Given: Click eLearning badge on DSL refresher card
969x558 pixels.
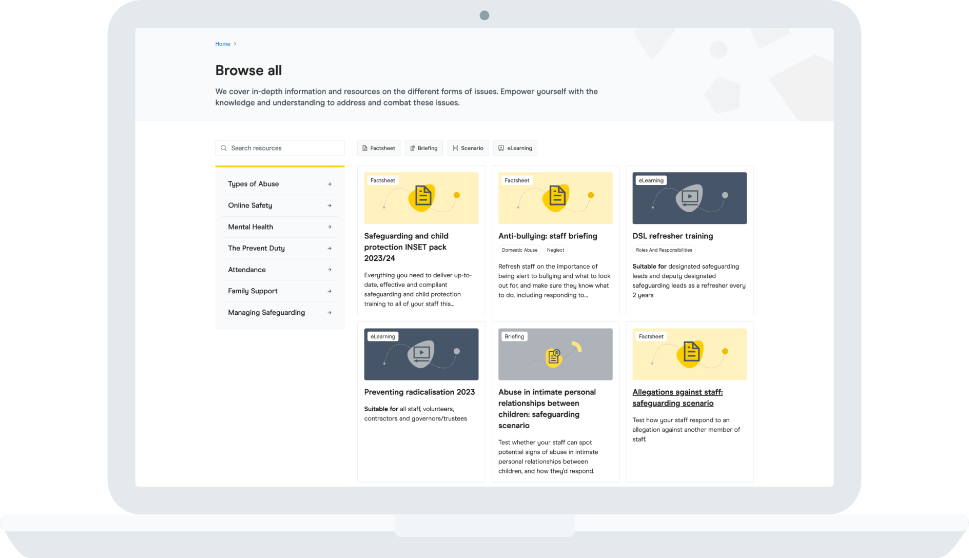Looking at the screenshot, I should click(651, 180).
